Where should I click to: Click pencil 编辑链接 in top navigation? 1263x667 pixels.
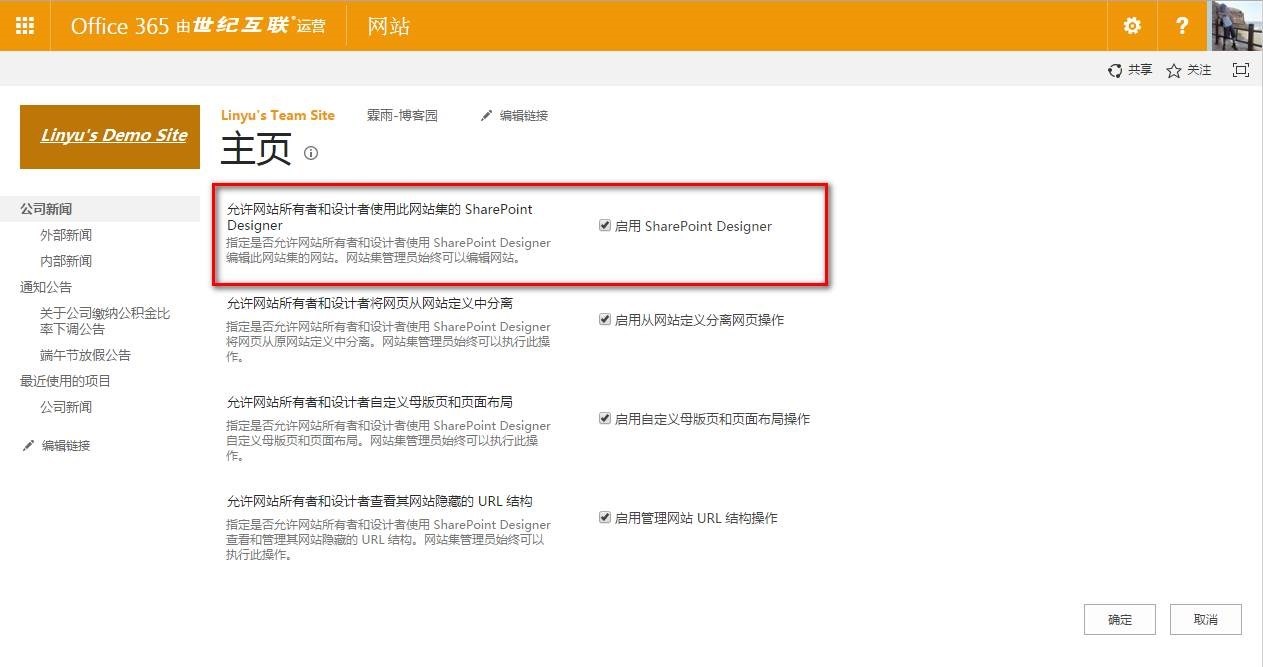pos(514,116)
